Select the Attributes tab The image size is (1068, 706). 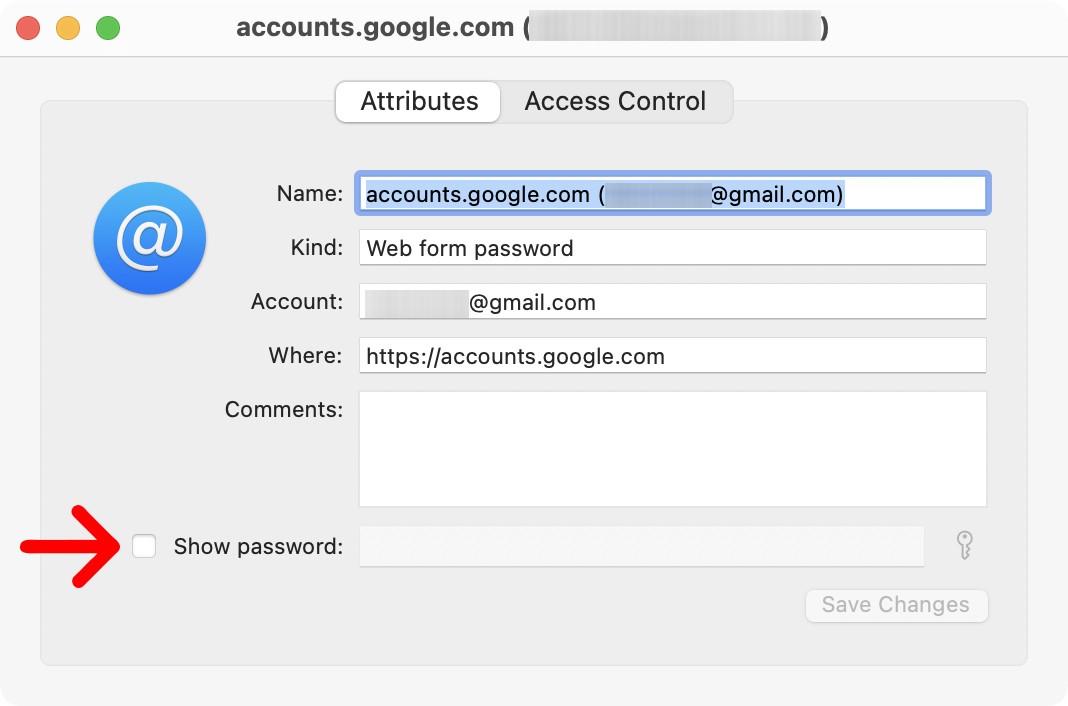pos(419,102)
